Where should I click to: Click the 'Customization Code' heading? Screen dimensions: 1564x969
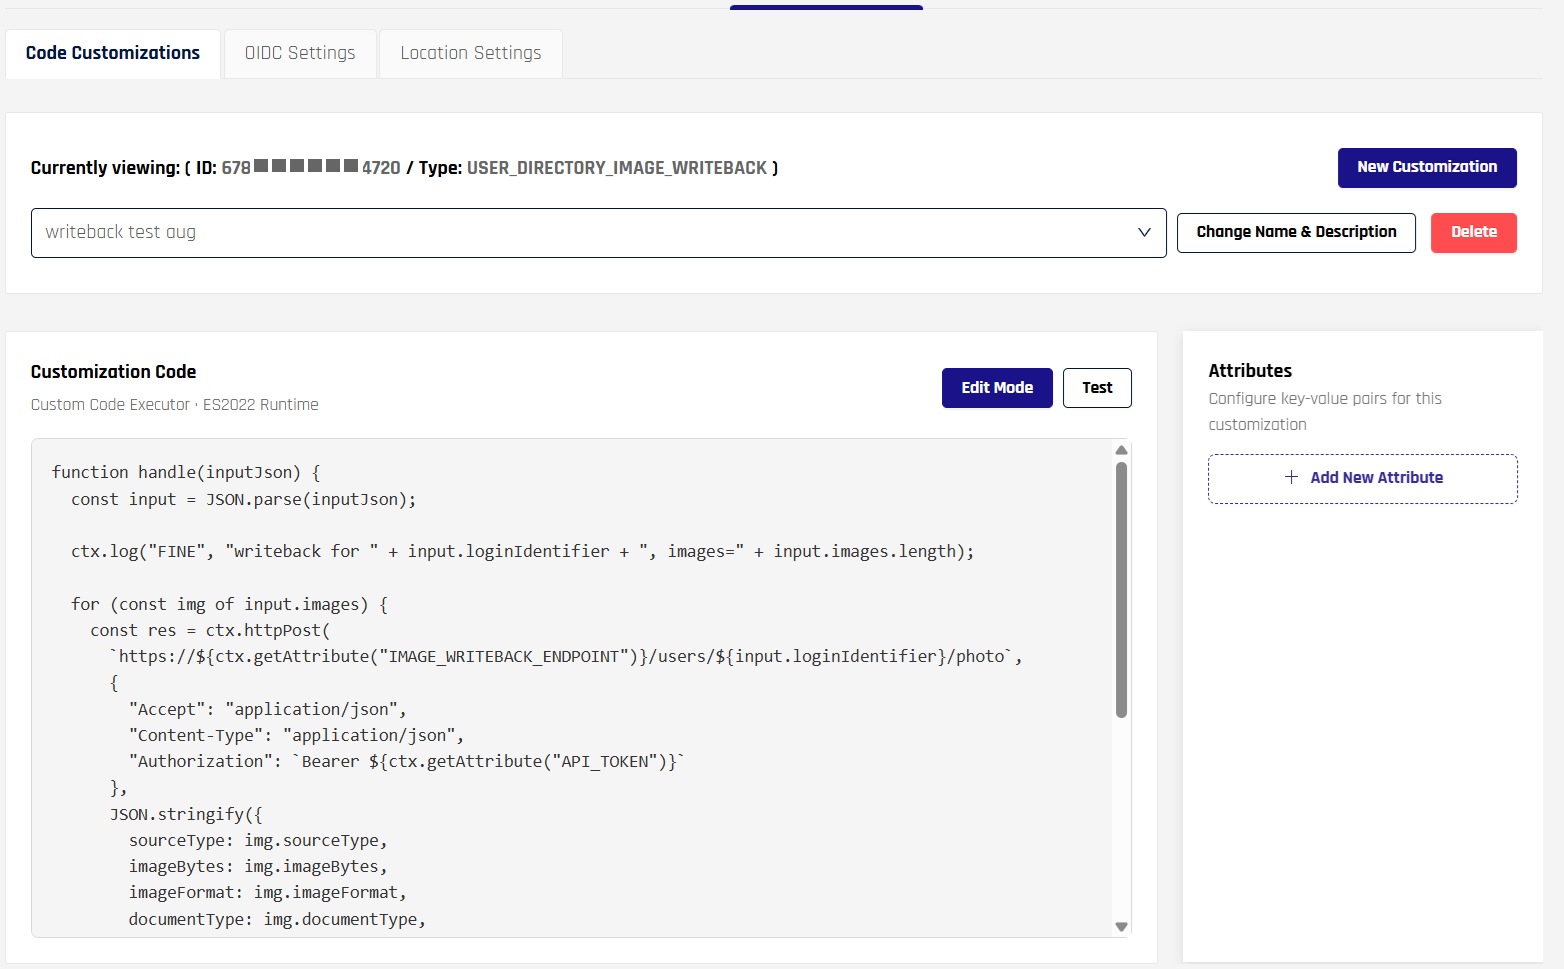pyautogui.click(x=113, y=372)
